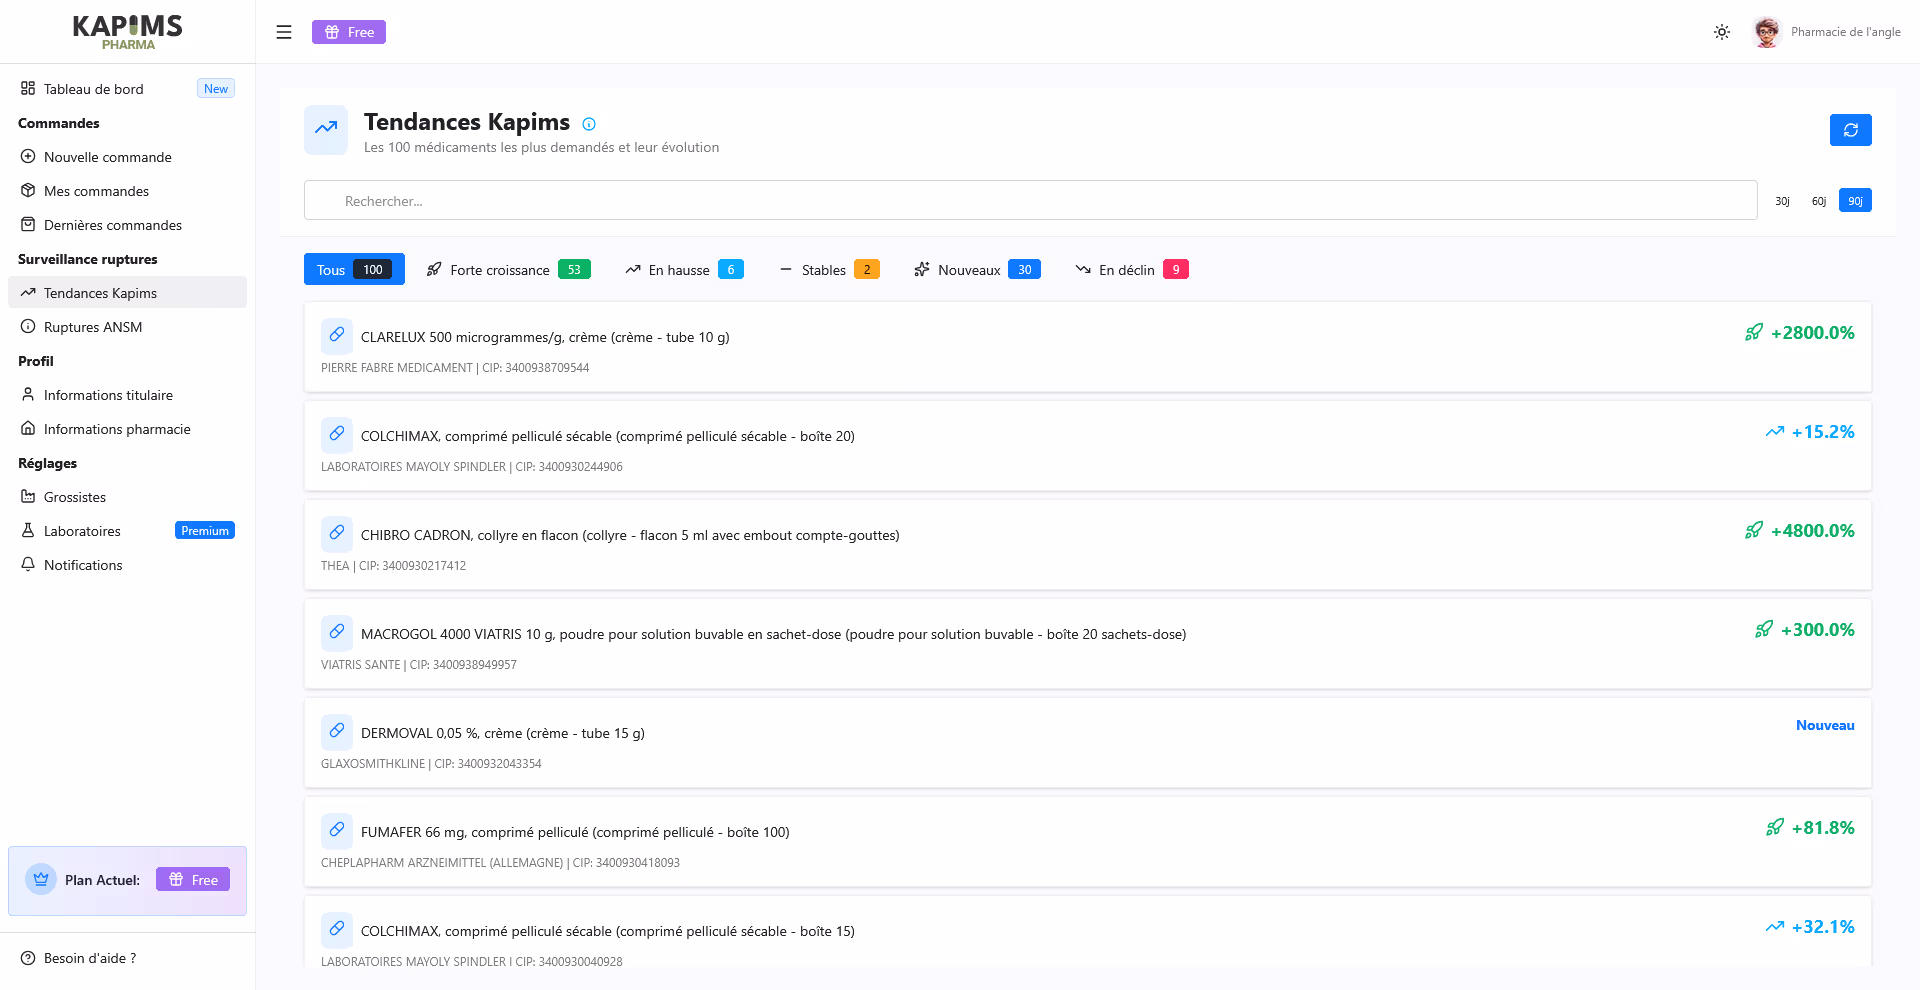
Task: Click the pill icon beside CLARELUX 500
Action: coord(337,336)
